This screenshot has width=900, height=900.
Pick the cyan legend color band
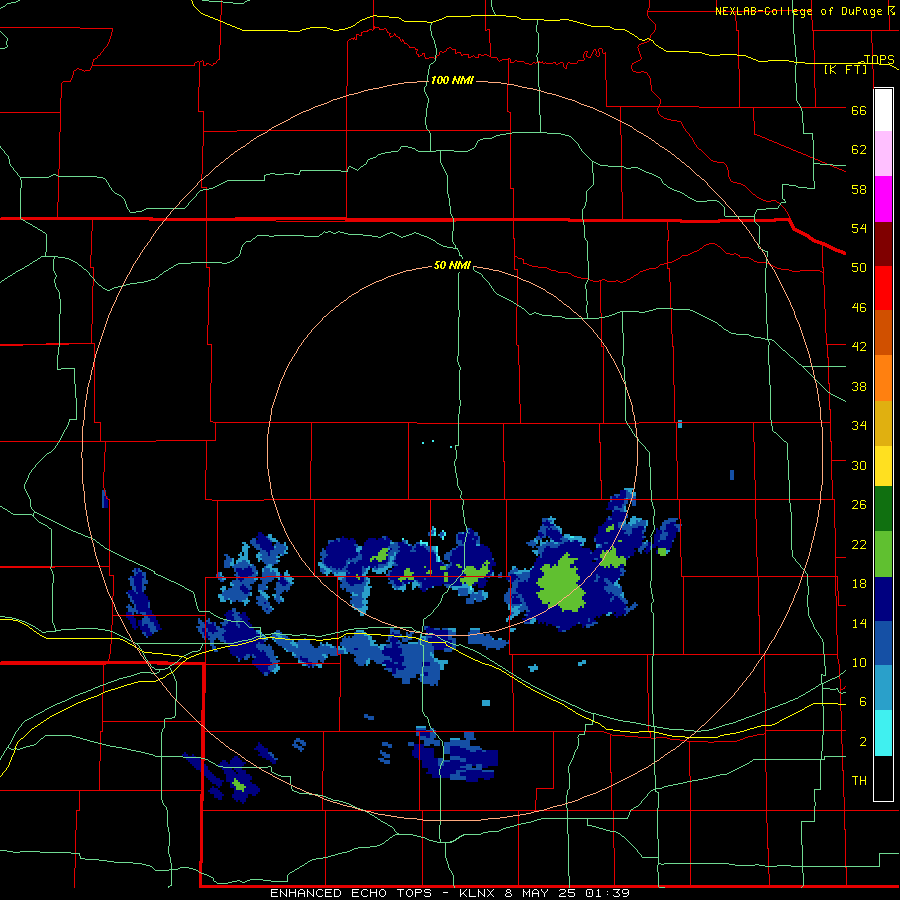pos(883,733)
